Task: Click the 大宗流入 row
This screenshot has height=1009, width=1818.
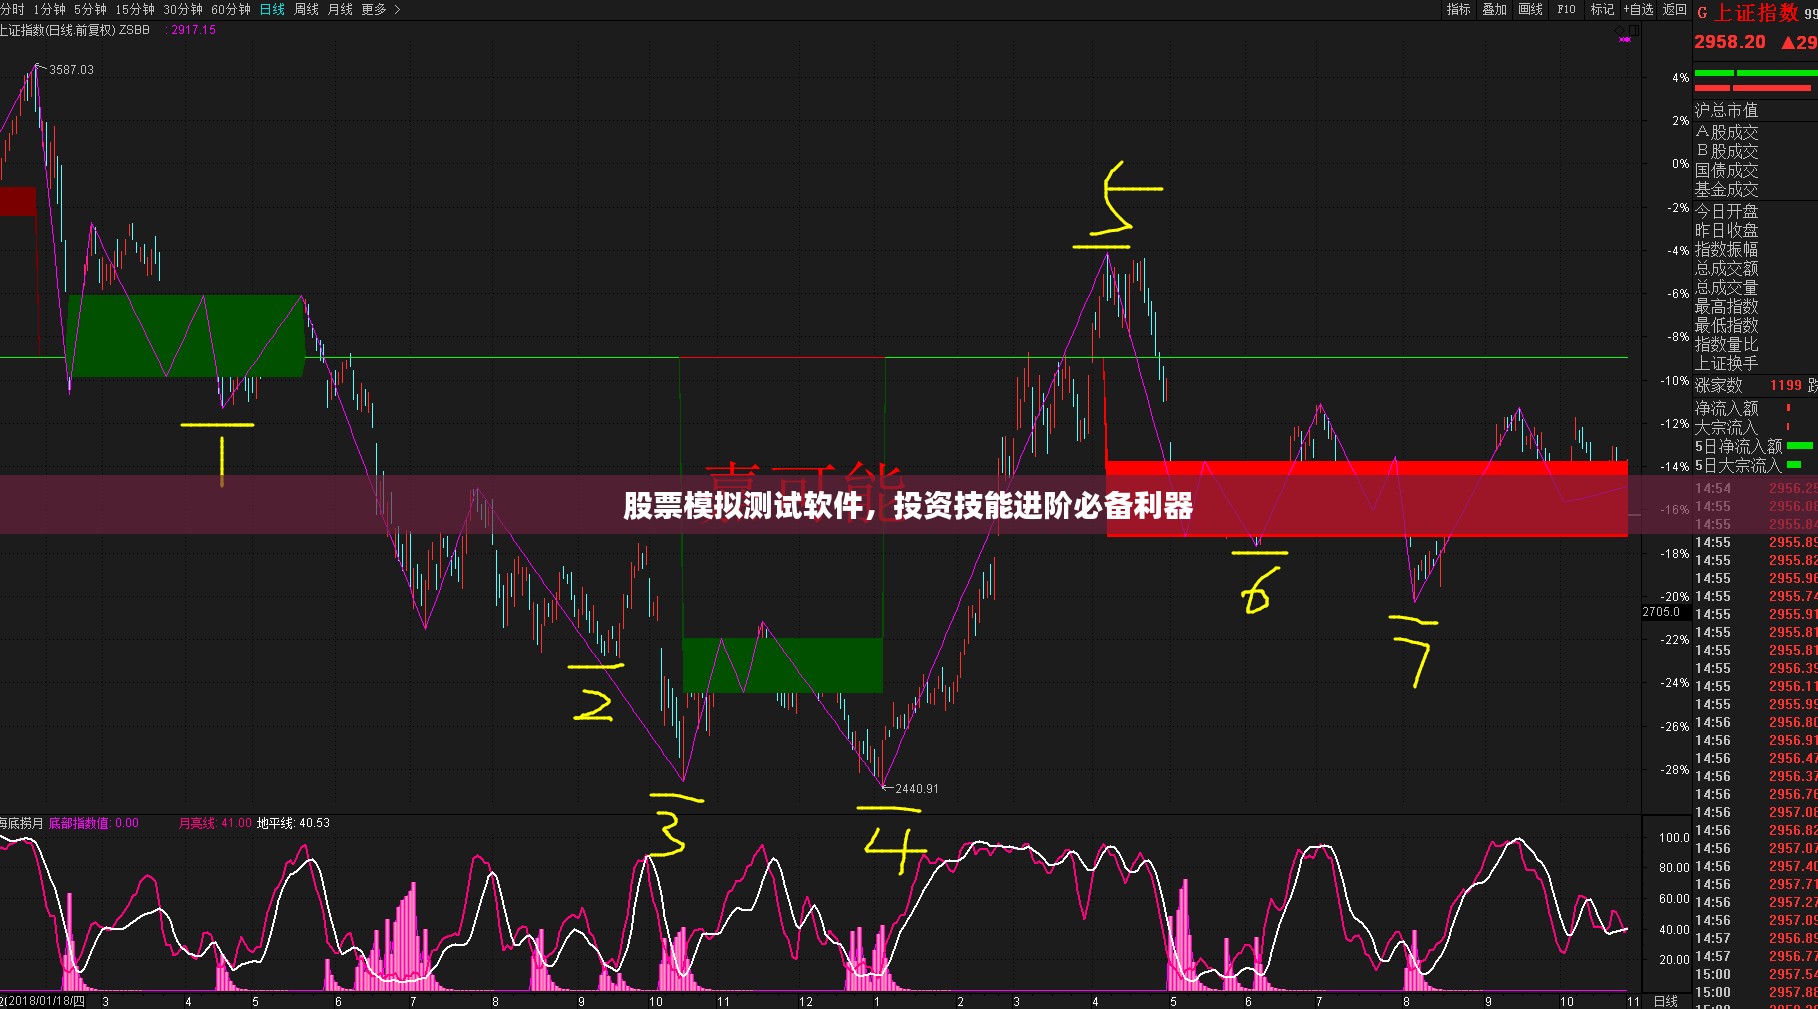Action: point(1756,427)
